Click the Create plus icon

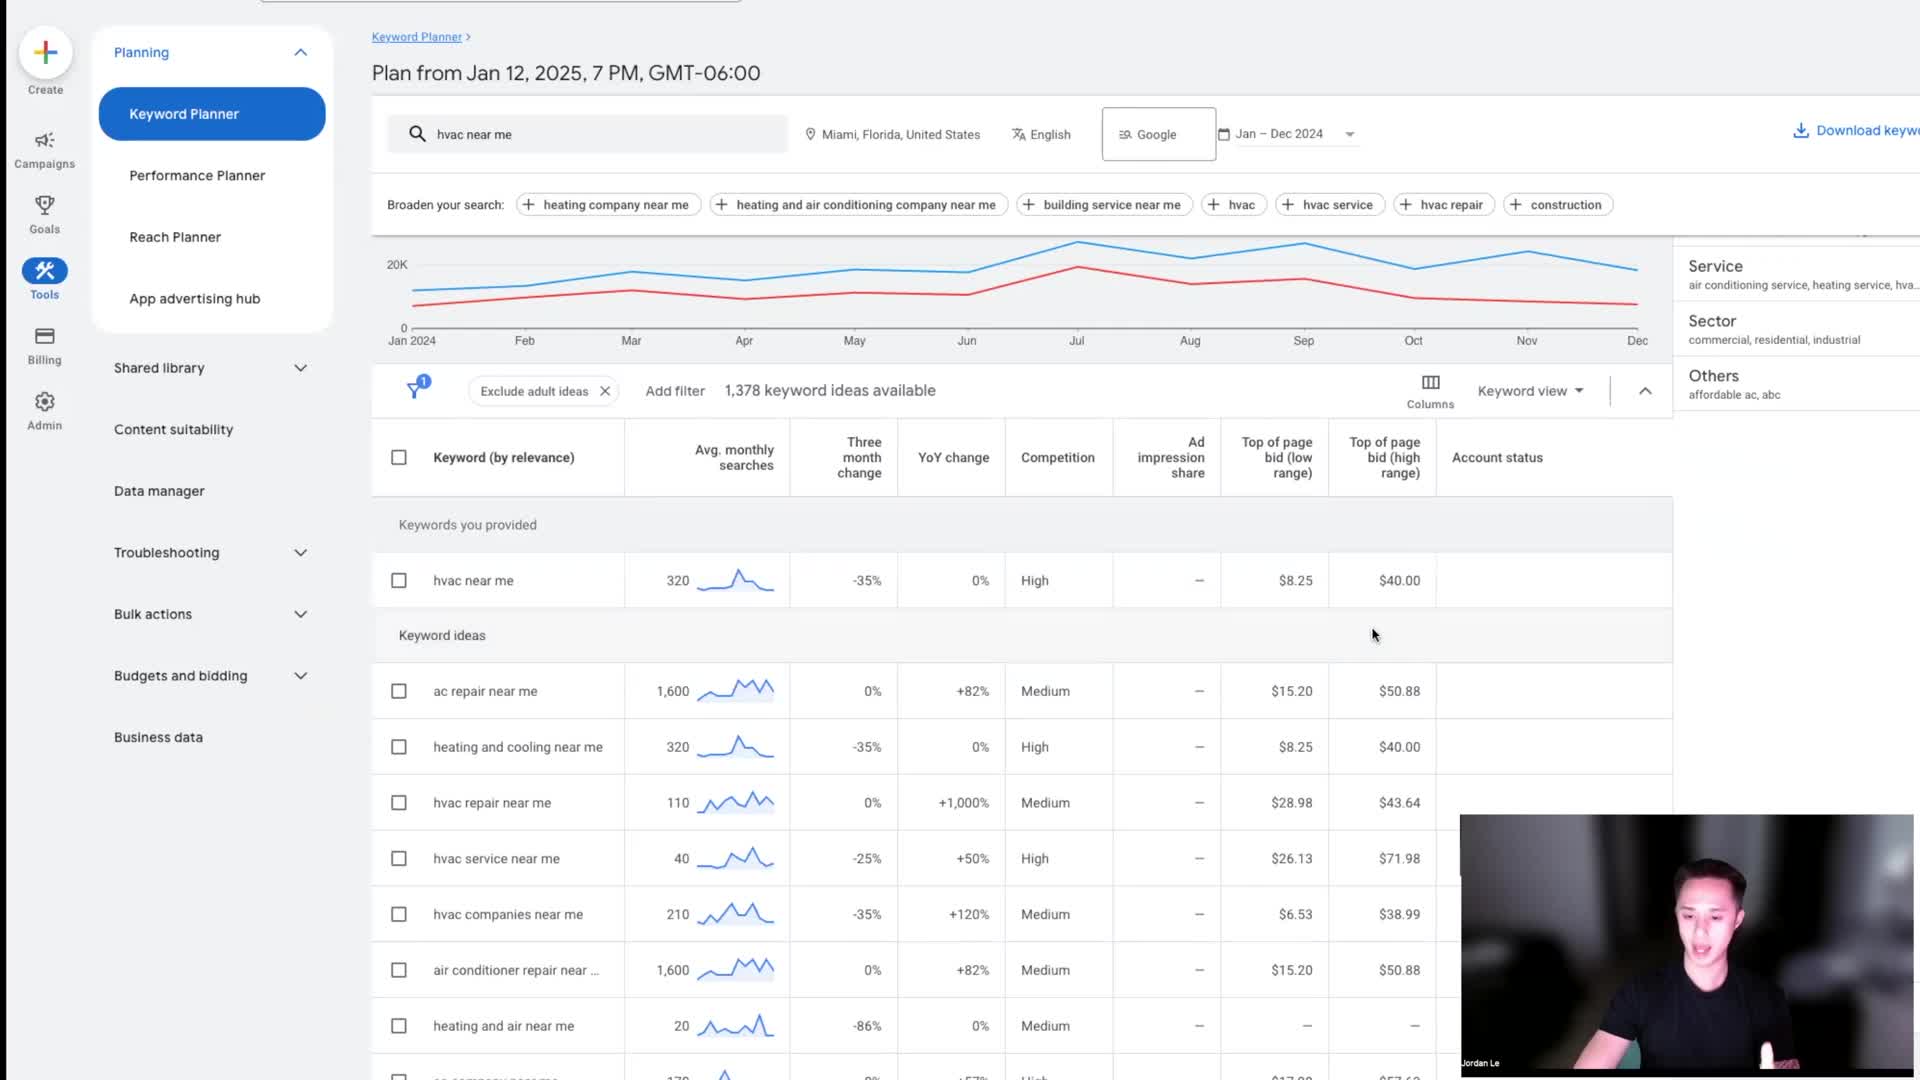45,53
